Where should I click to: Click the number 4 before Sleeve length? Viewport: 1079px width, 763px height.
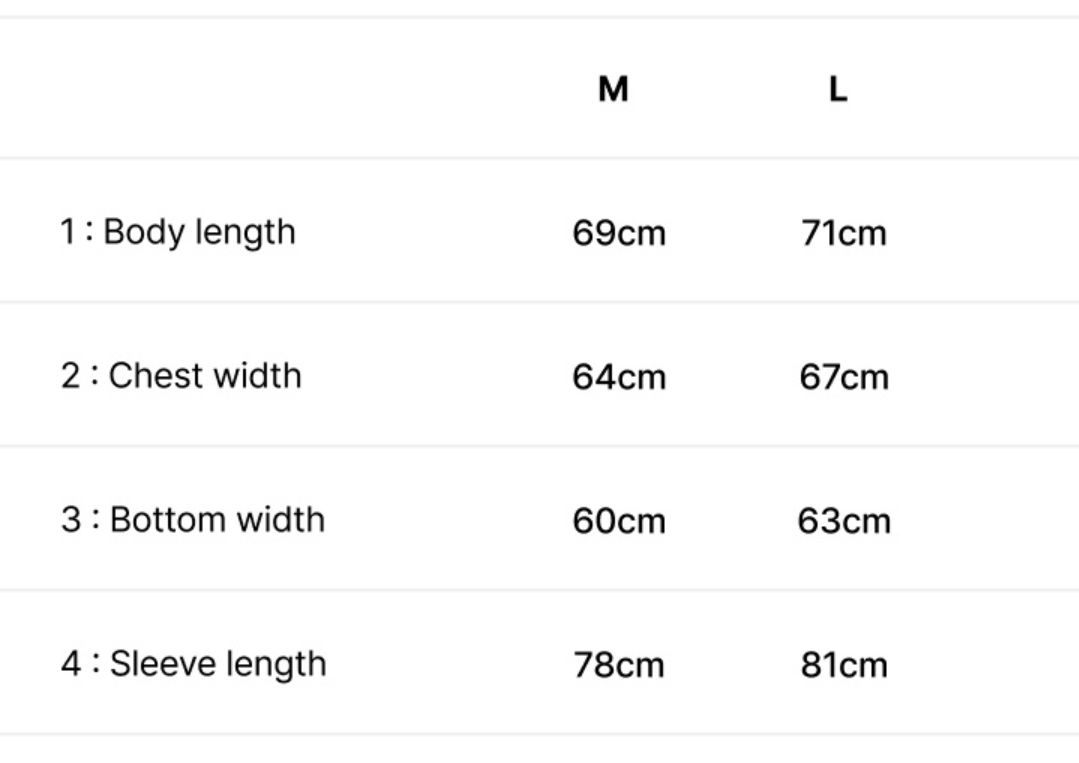pos(70,664)
